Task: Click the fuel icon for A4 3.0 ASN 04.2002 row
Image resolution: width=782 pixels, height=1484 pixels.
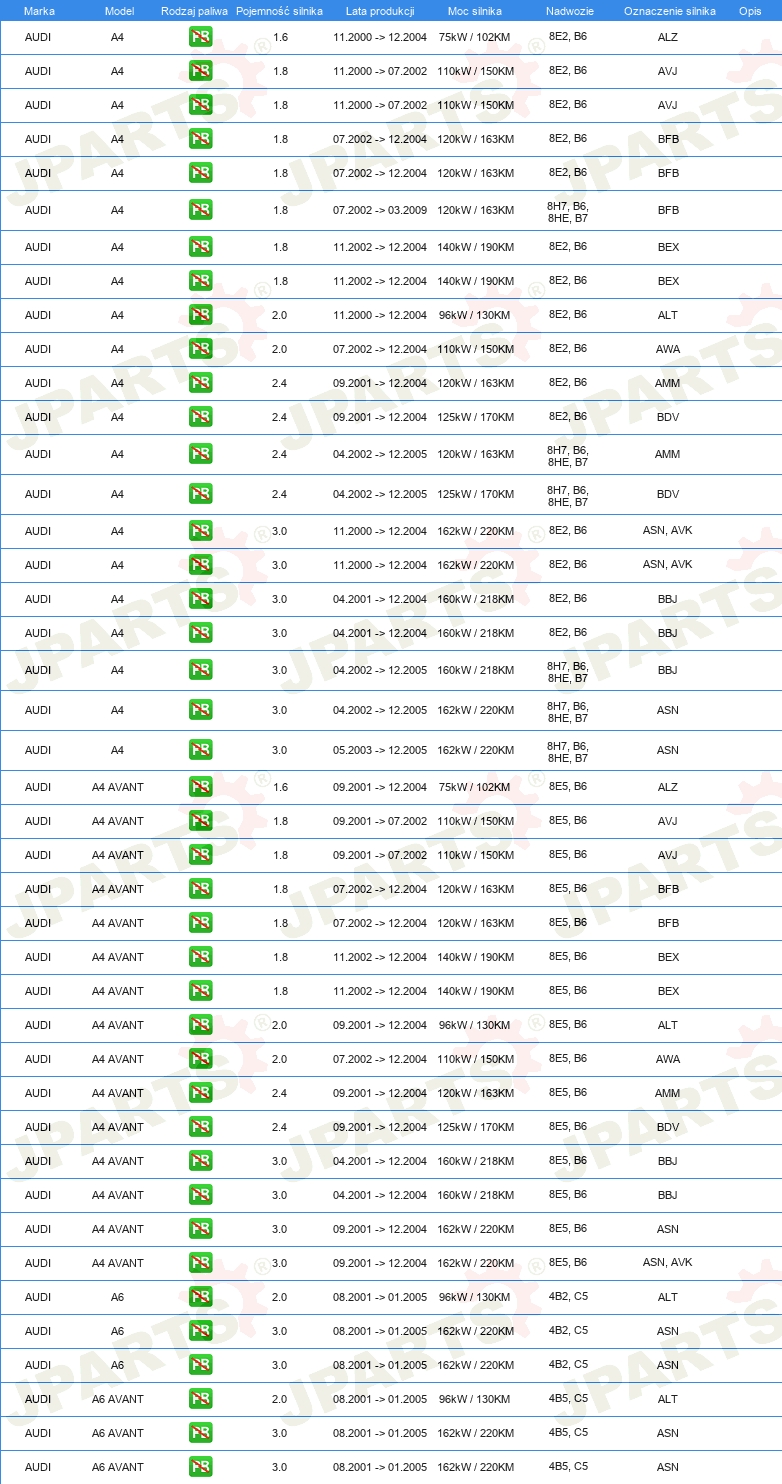Action: click(x=200, y=710)
